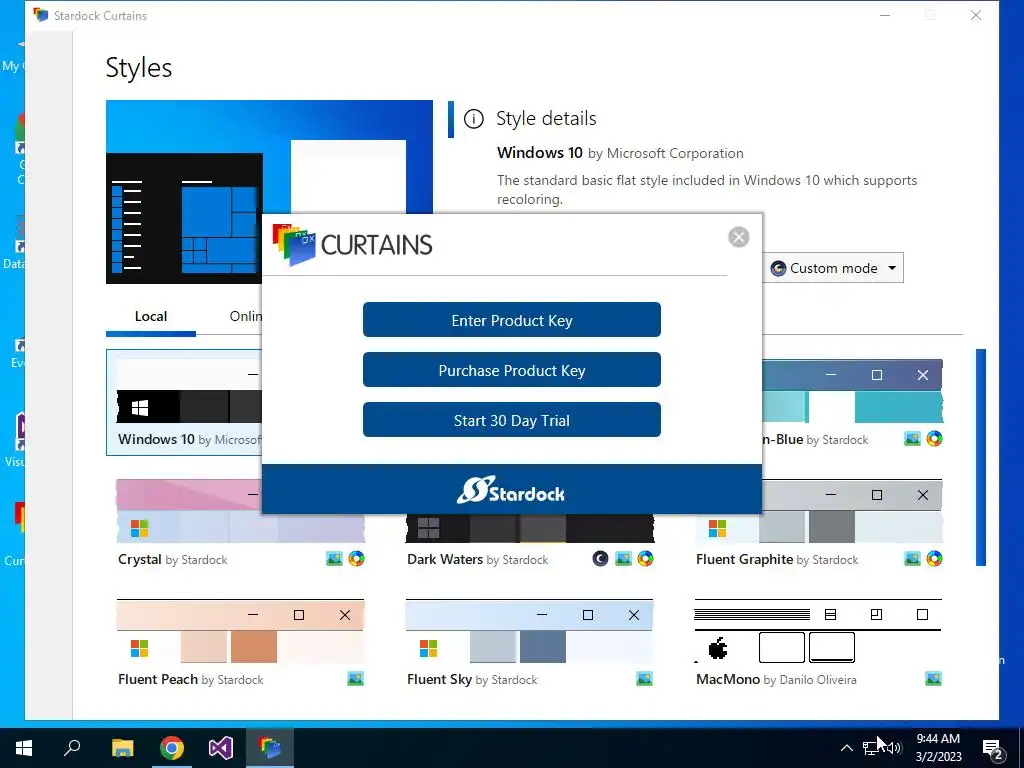This screenshot has width=1024, height=768.
Task: Open taskbar search
Action: pyautogui.click(x=72, y=748)
